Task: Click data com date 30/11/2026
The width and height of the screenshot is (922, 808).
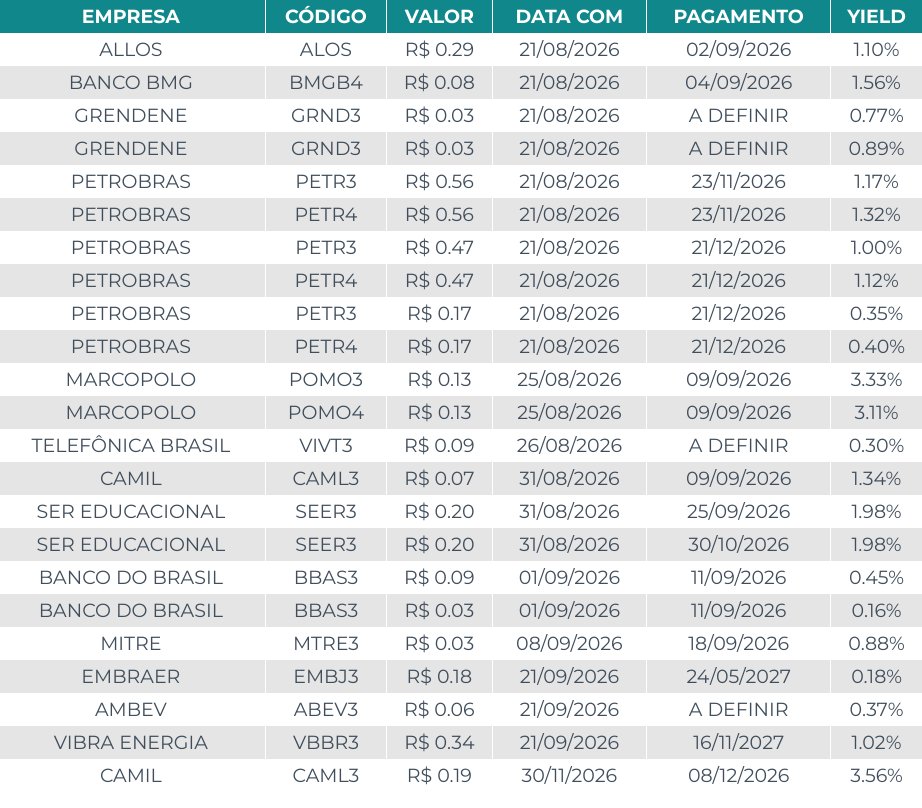Action: coord(569,775)
